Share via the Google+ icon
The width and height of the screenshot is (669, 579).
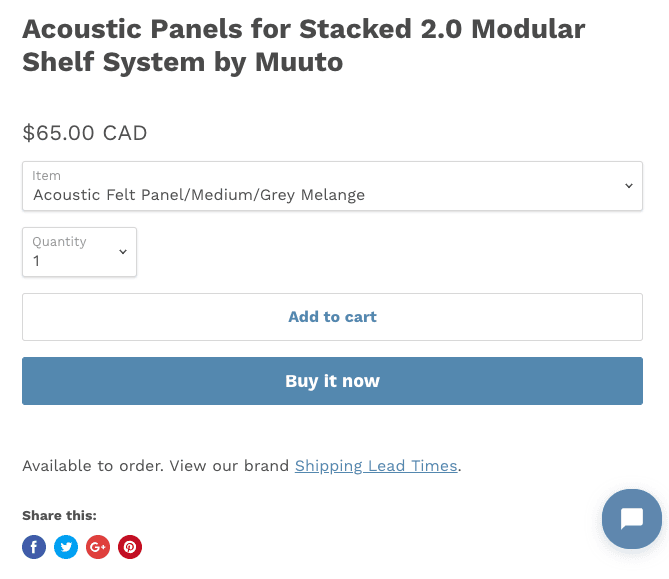(x=98, y=547)
